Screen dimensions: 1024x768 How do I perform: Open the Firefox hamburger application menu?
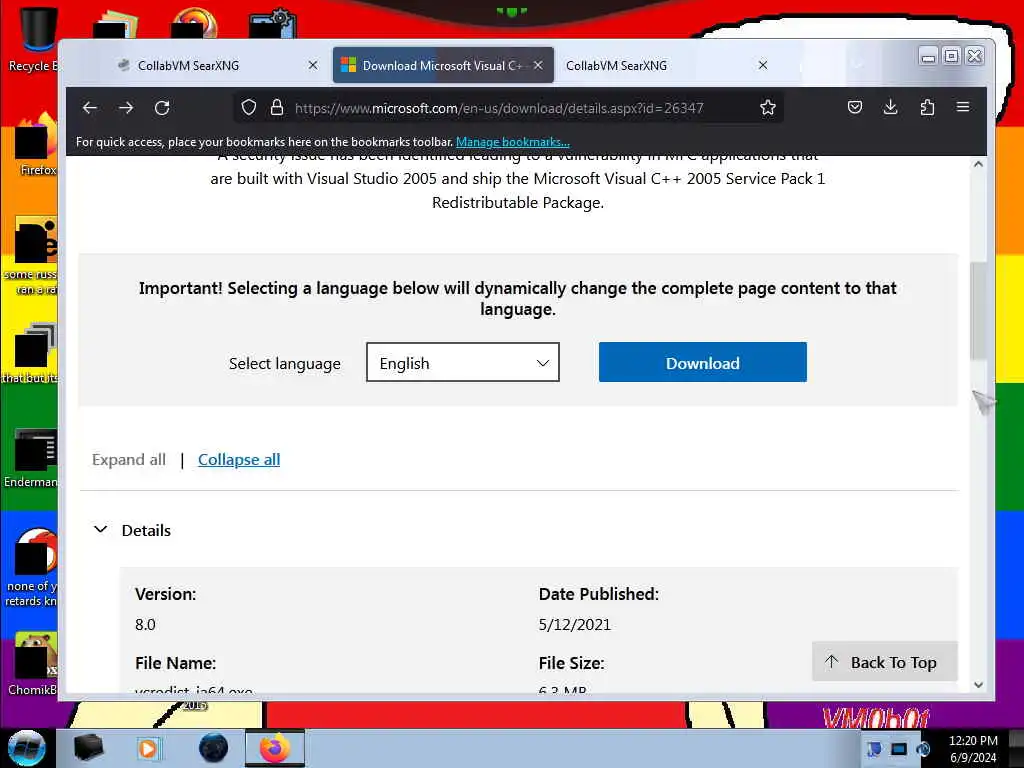point(963,107)
